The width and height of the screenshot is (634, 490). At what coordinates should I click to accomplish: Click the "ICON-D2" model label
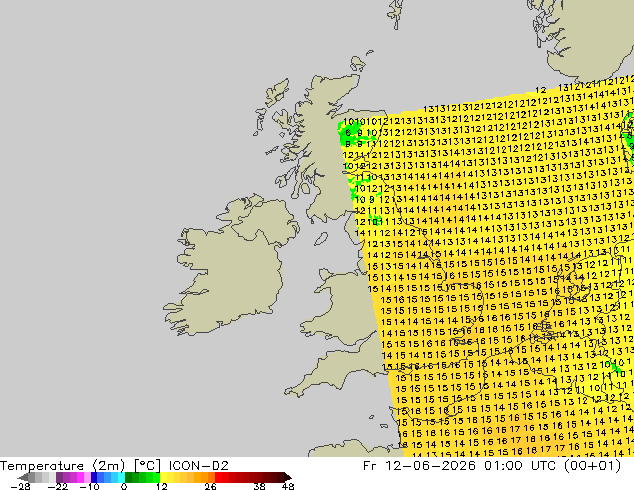[199, 466]
